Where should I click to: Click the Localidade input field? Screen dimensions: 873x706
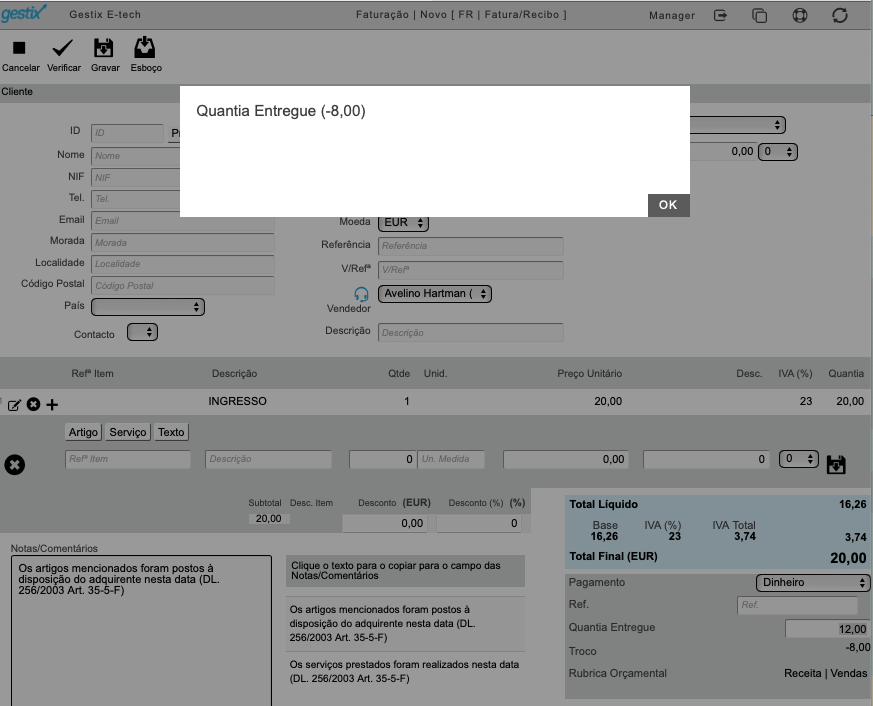pos(183,264)
